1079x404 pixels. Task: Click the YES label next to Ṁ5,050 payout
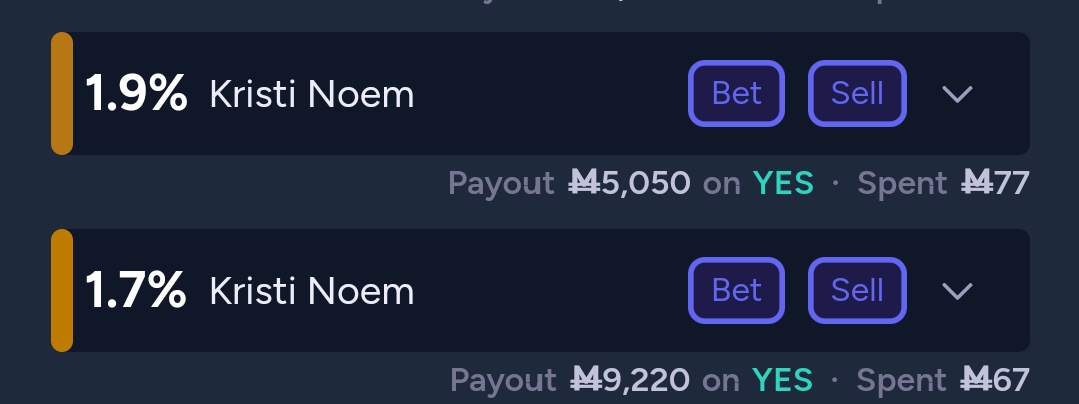click(x=783, y=183)
